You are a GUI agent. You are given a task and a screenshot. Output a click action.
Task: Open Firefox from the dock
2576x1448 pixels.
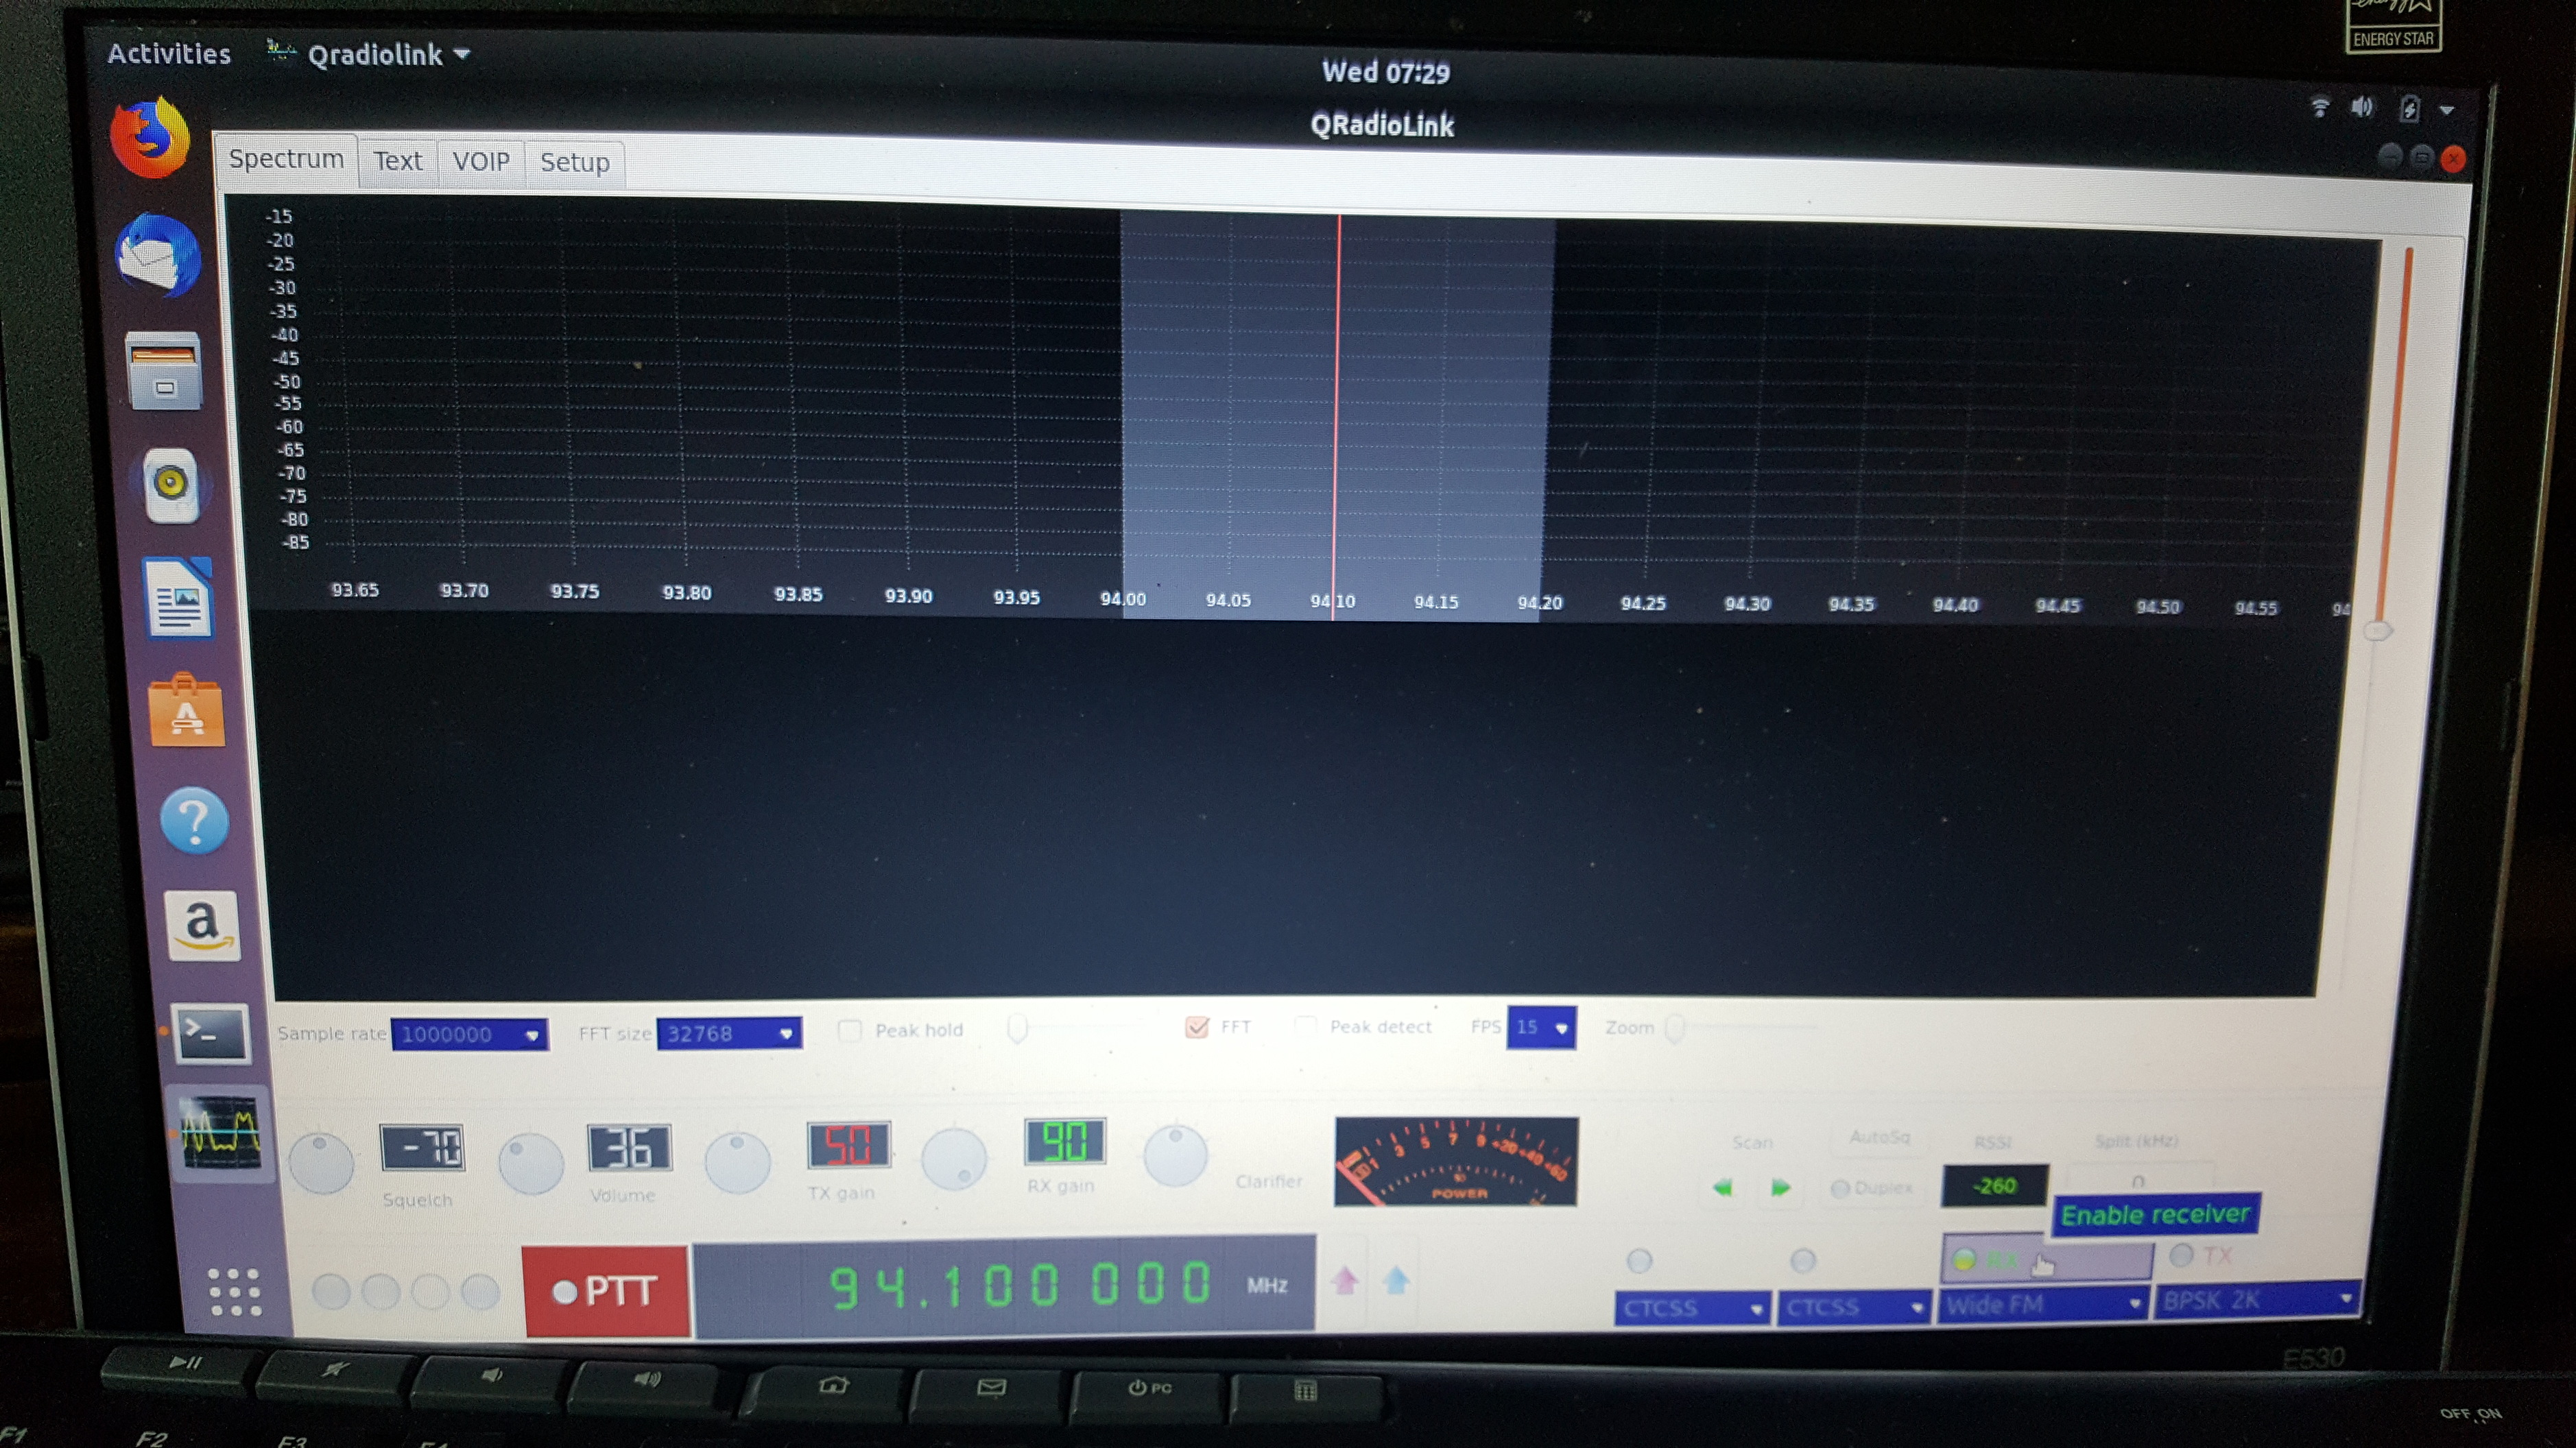(x=150, y=137)
